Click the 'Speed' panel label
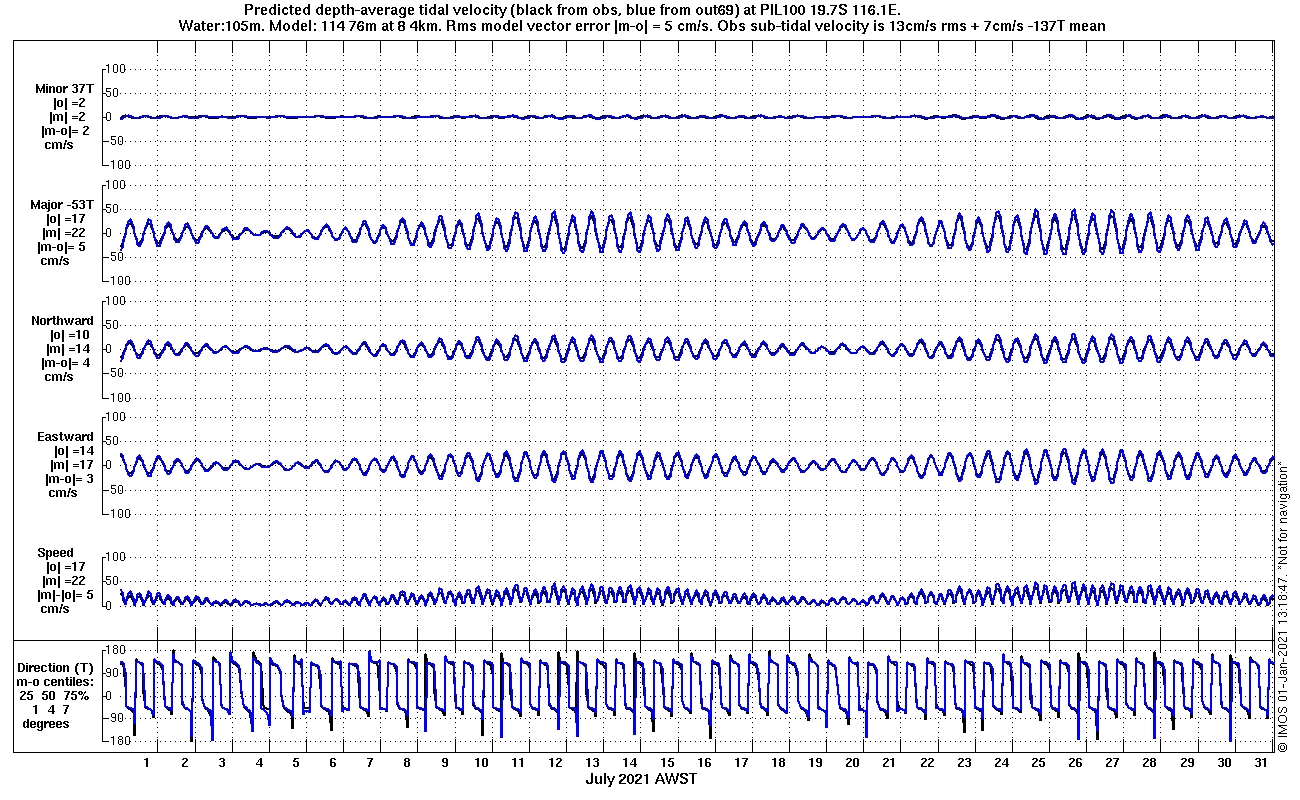This screenshot has height=800, width=1300. point(55,553)
